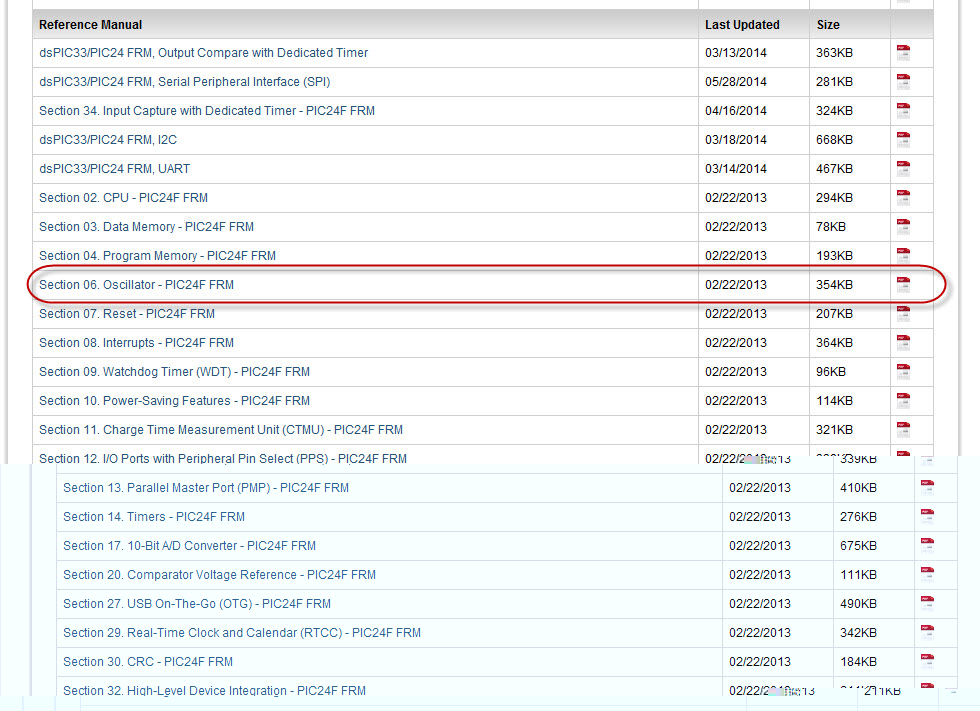Open Section 20. Comparator Voltage Reference link
The height and width of the screenshot is (711, 980).
(219, 575)
